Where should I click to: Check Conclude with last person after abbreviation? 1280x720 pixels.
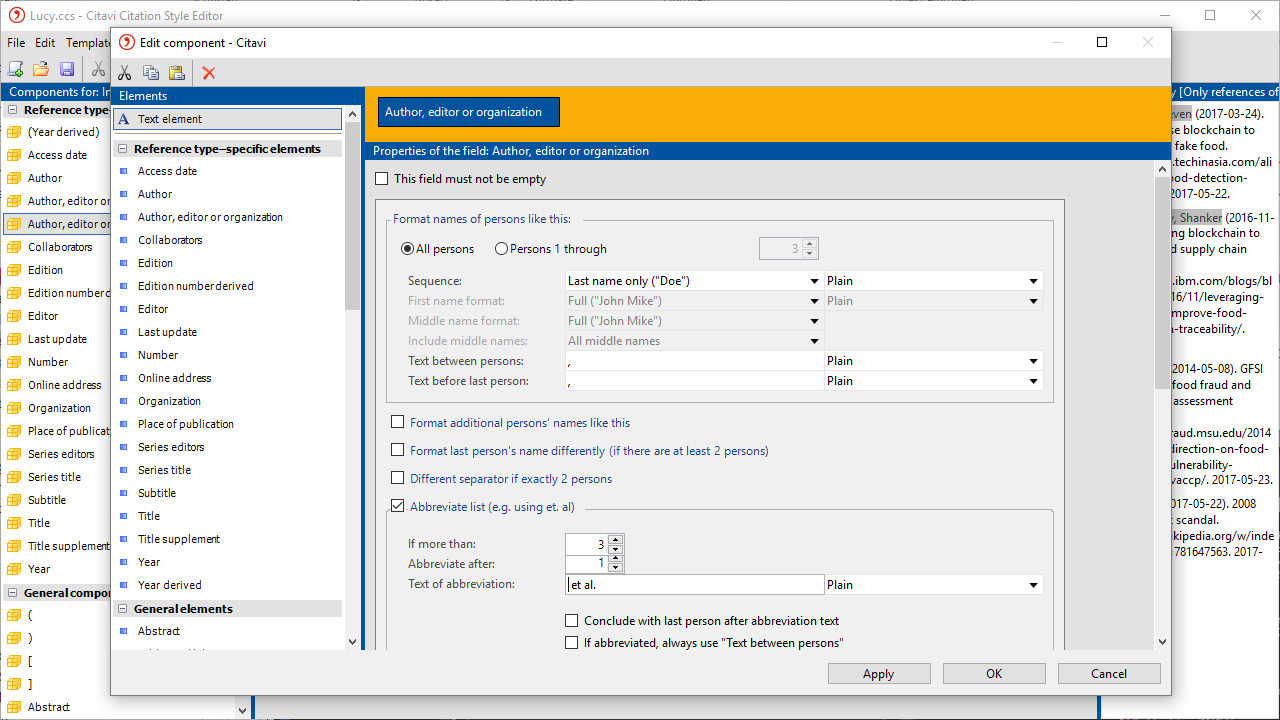click(x=572, y=621)
